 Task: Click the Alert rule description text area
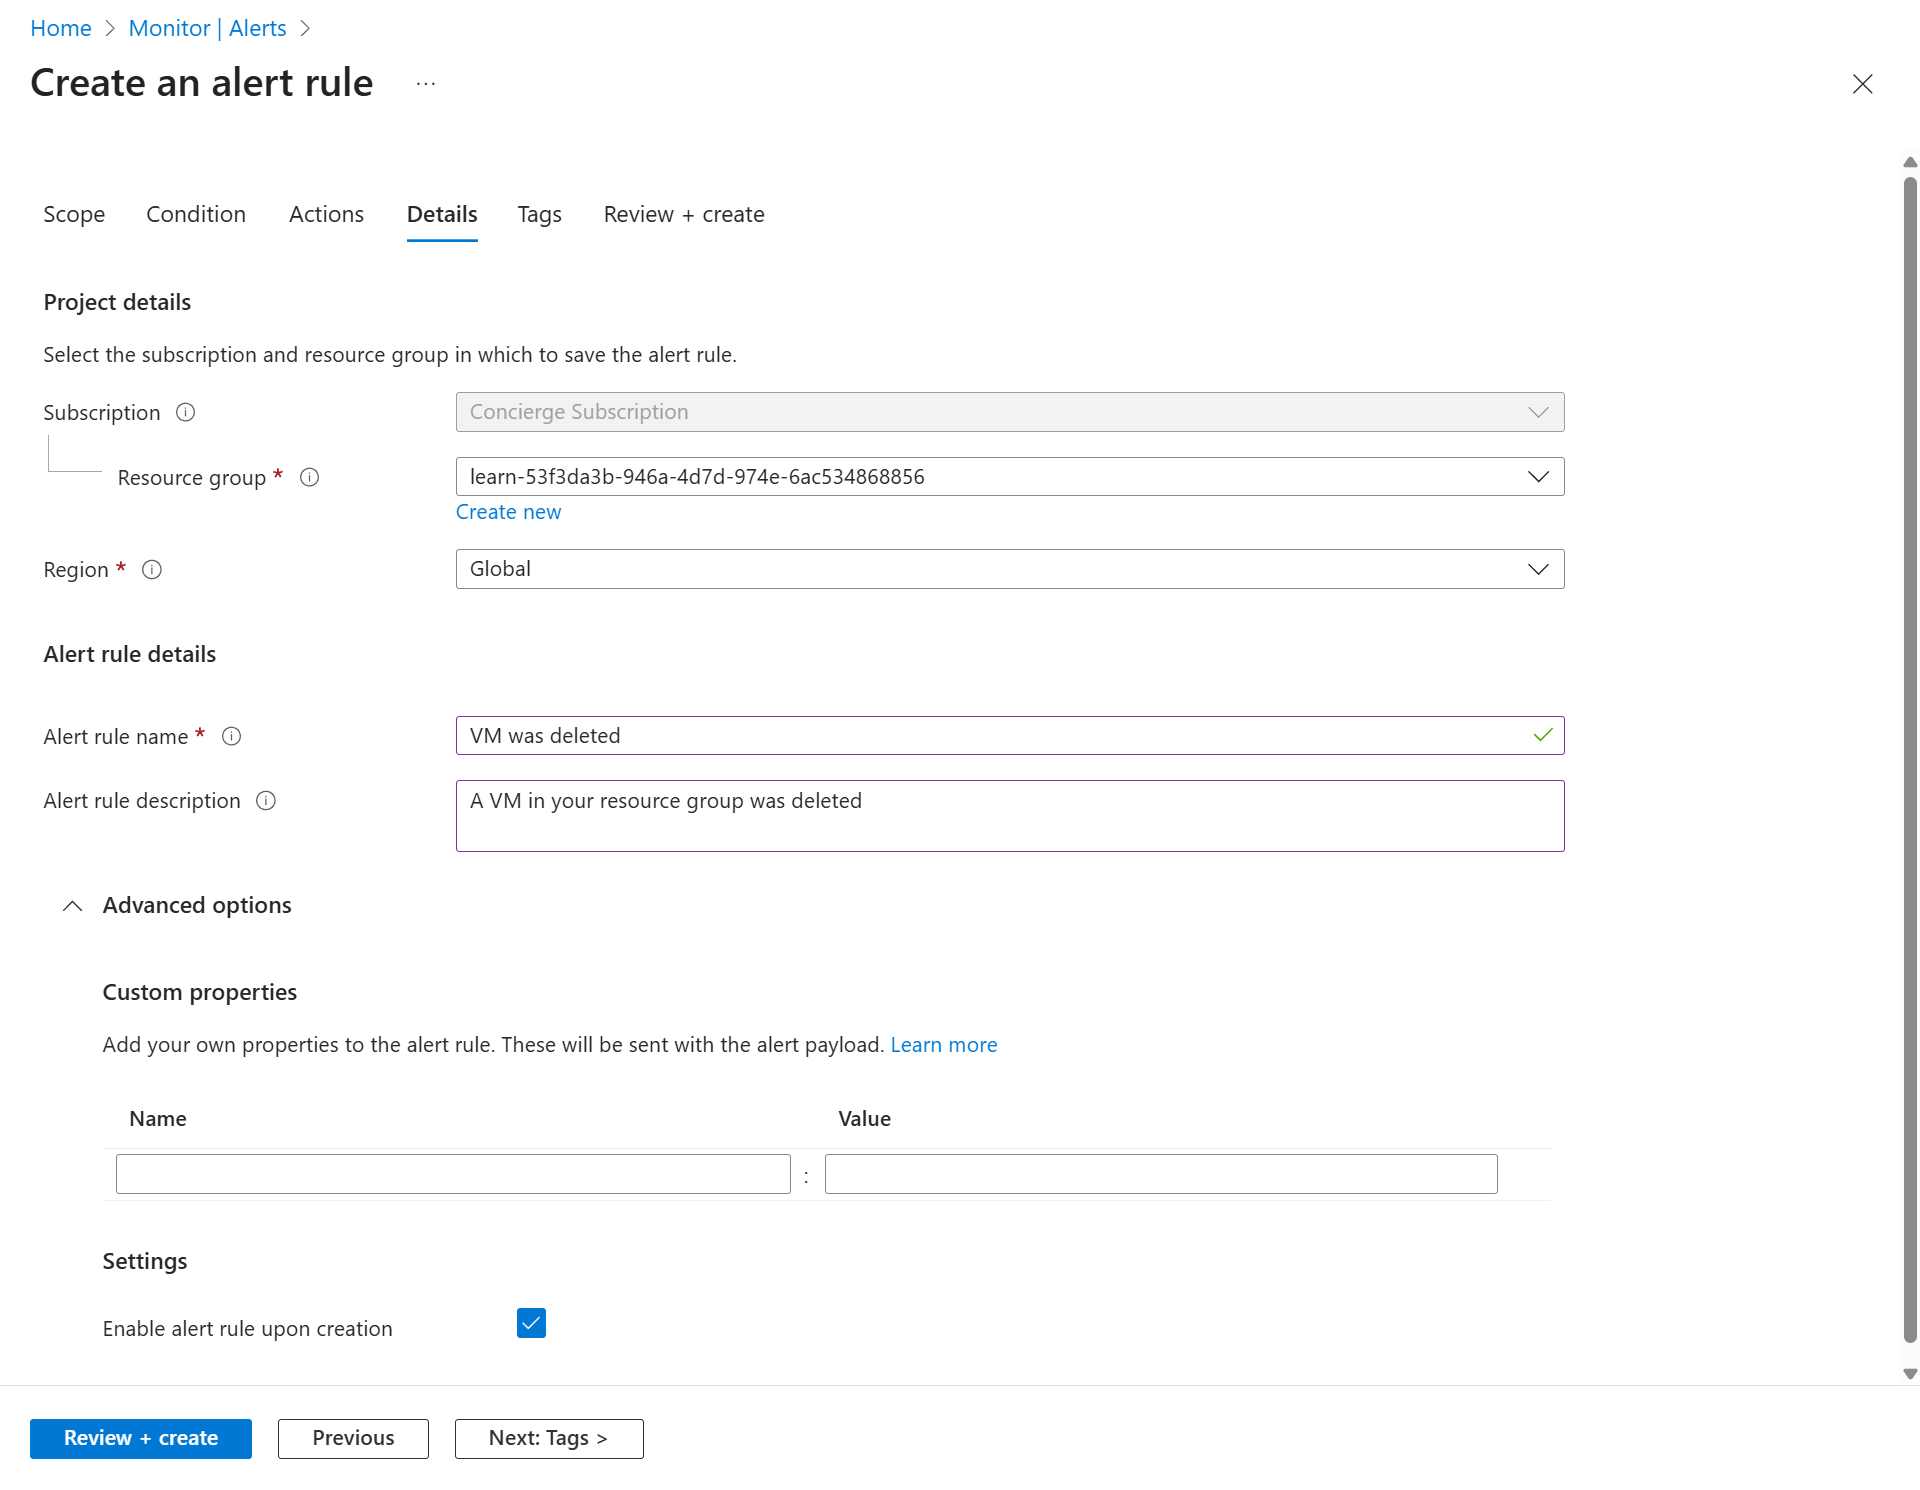click(1010, 816)
